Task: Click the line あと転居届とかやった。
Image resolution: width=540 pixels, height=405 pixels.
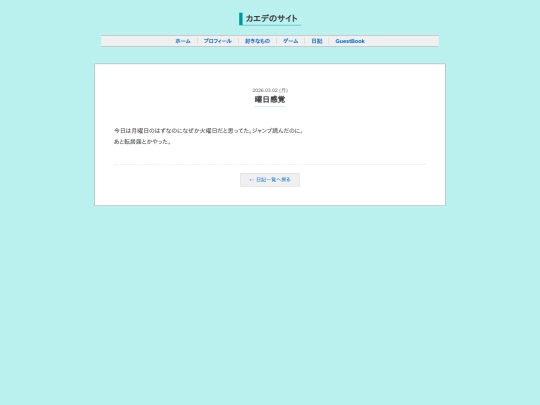Action: point(143,142)
